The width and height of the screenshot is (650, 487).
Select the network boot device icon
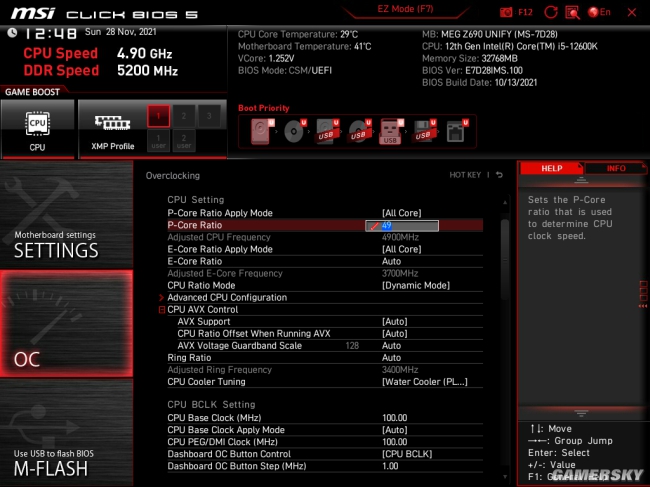click(456, 131)
